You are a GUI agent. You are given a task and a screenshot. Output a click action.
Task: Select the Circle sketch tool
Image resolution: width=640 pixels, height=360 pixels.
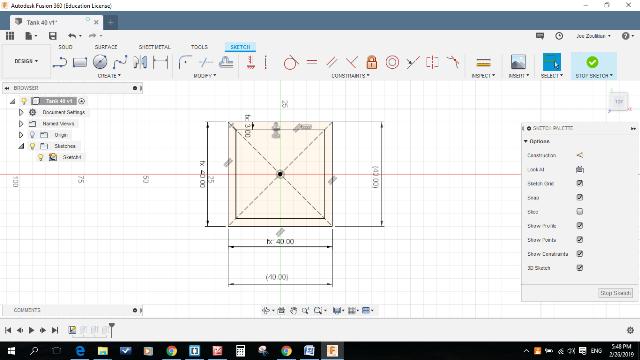[100, 62]
